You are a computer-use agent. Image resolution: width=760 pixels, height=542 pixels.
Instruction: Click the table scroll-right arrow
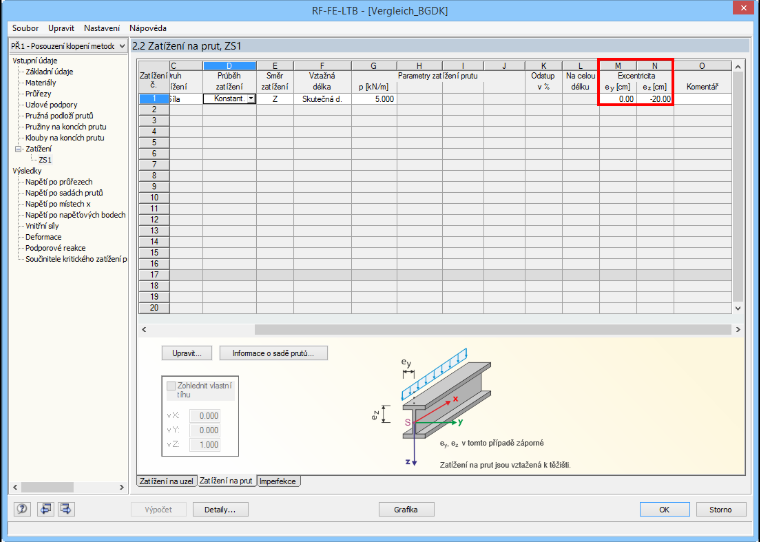pos(738,329)
